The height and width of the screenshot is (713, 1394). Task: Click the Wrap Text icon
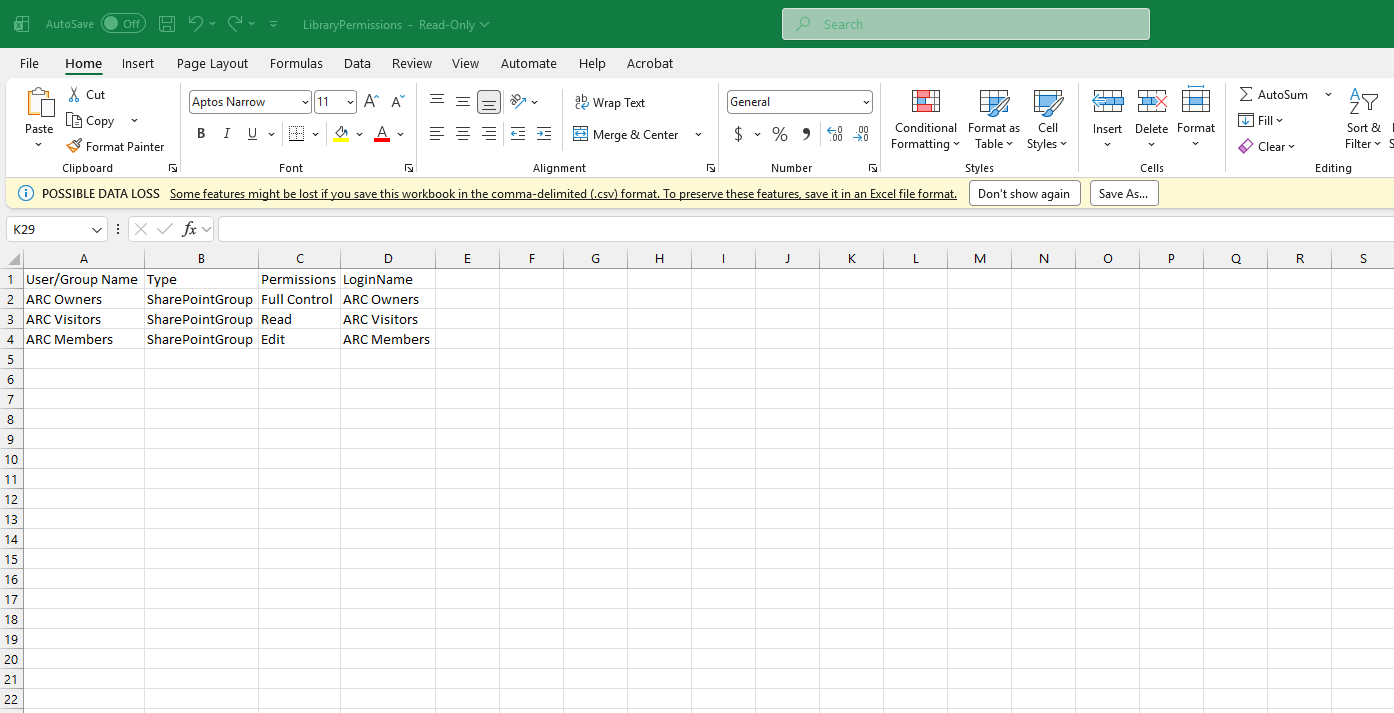tap(582, 102)
